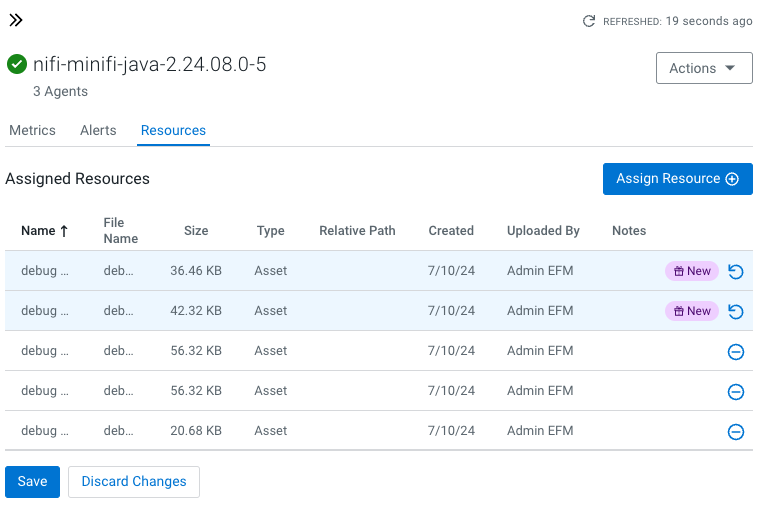Expand the collapsed side panel with double chevron
Image resolution: width=763 pixels, height=507 pixels.
point(16,20)
